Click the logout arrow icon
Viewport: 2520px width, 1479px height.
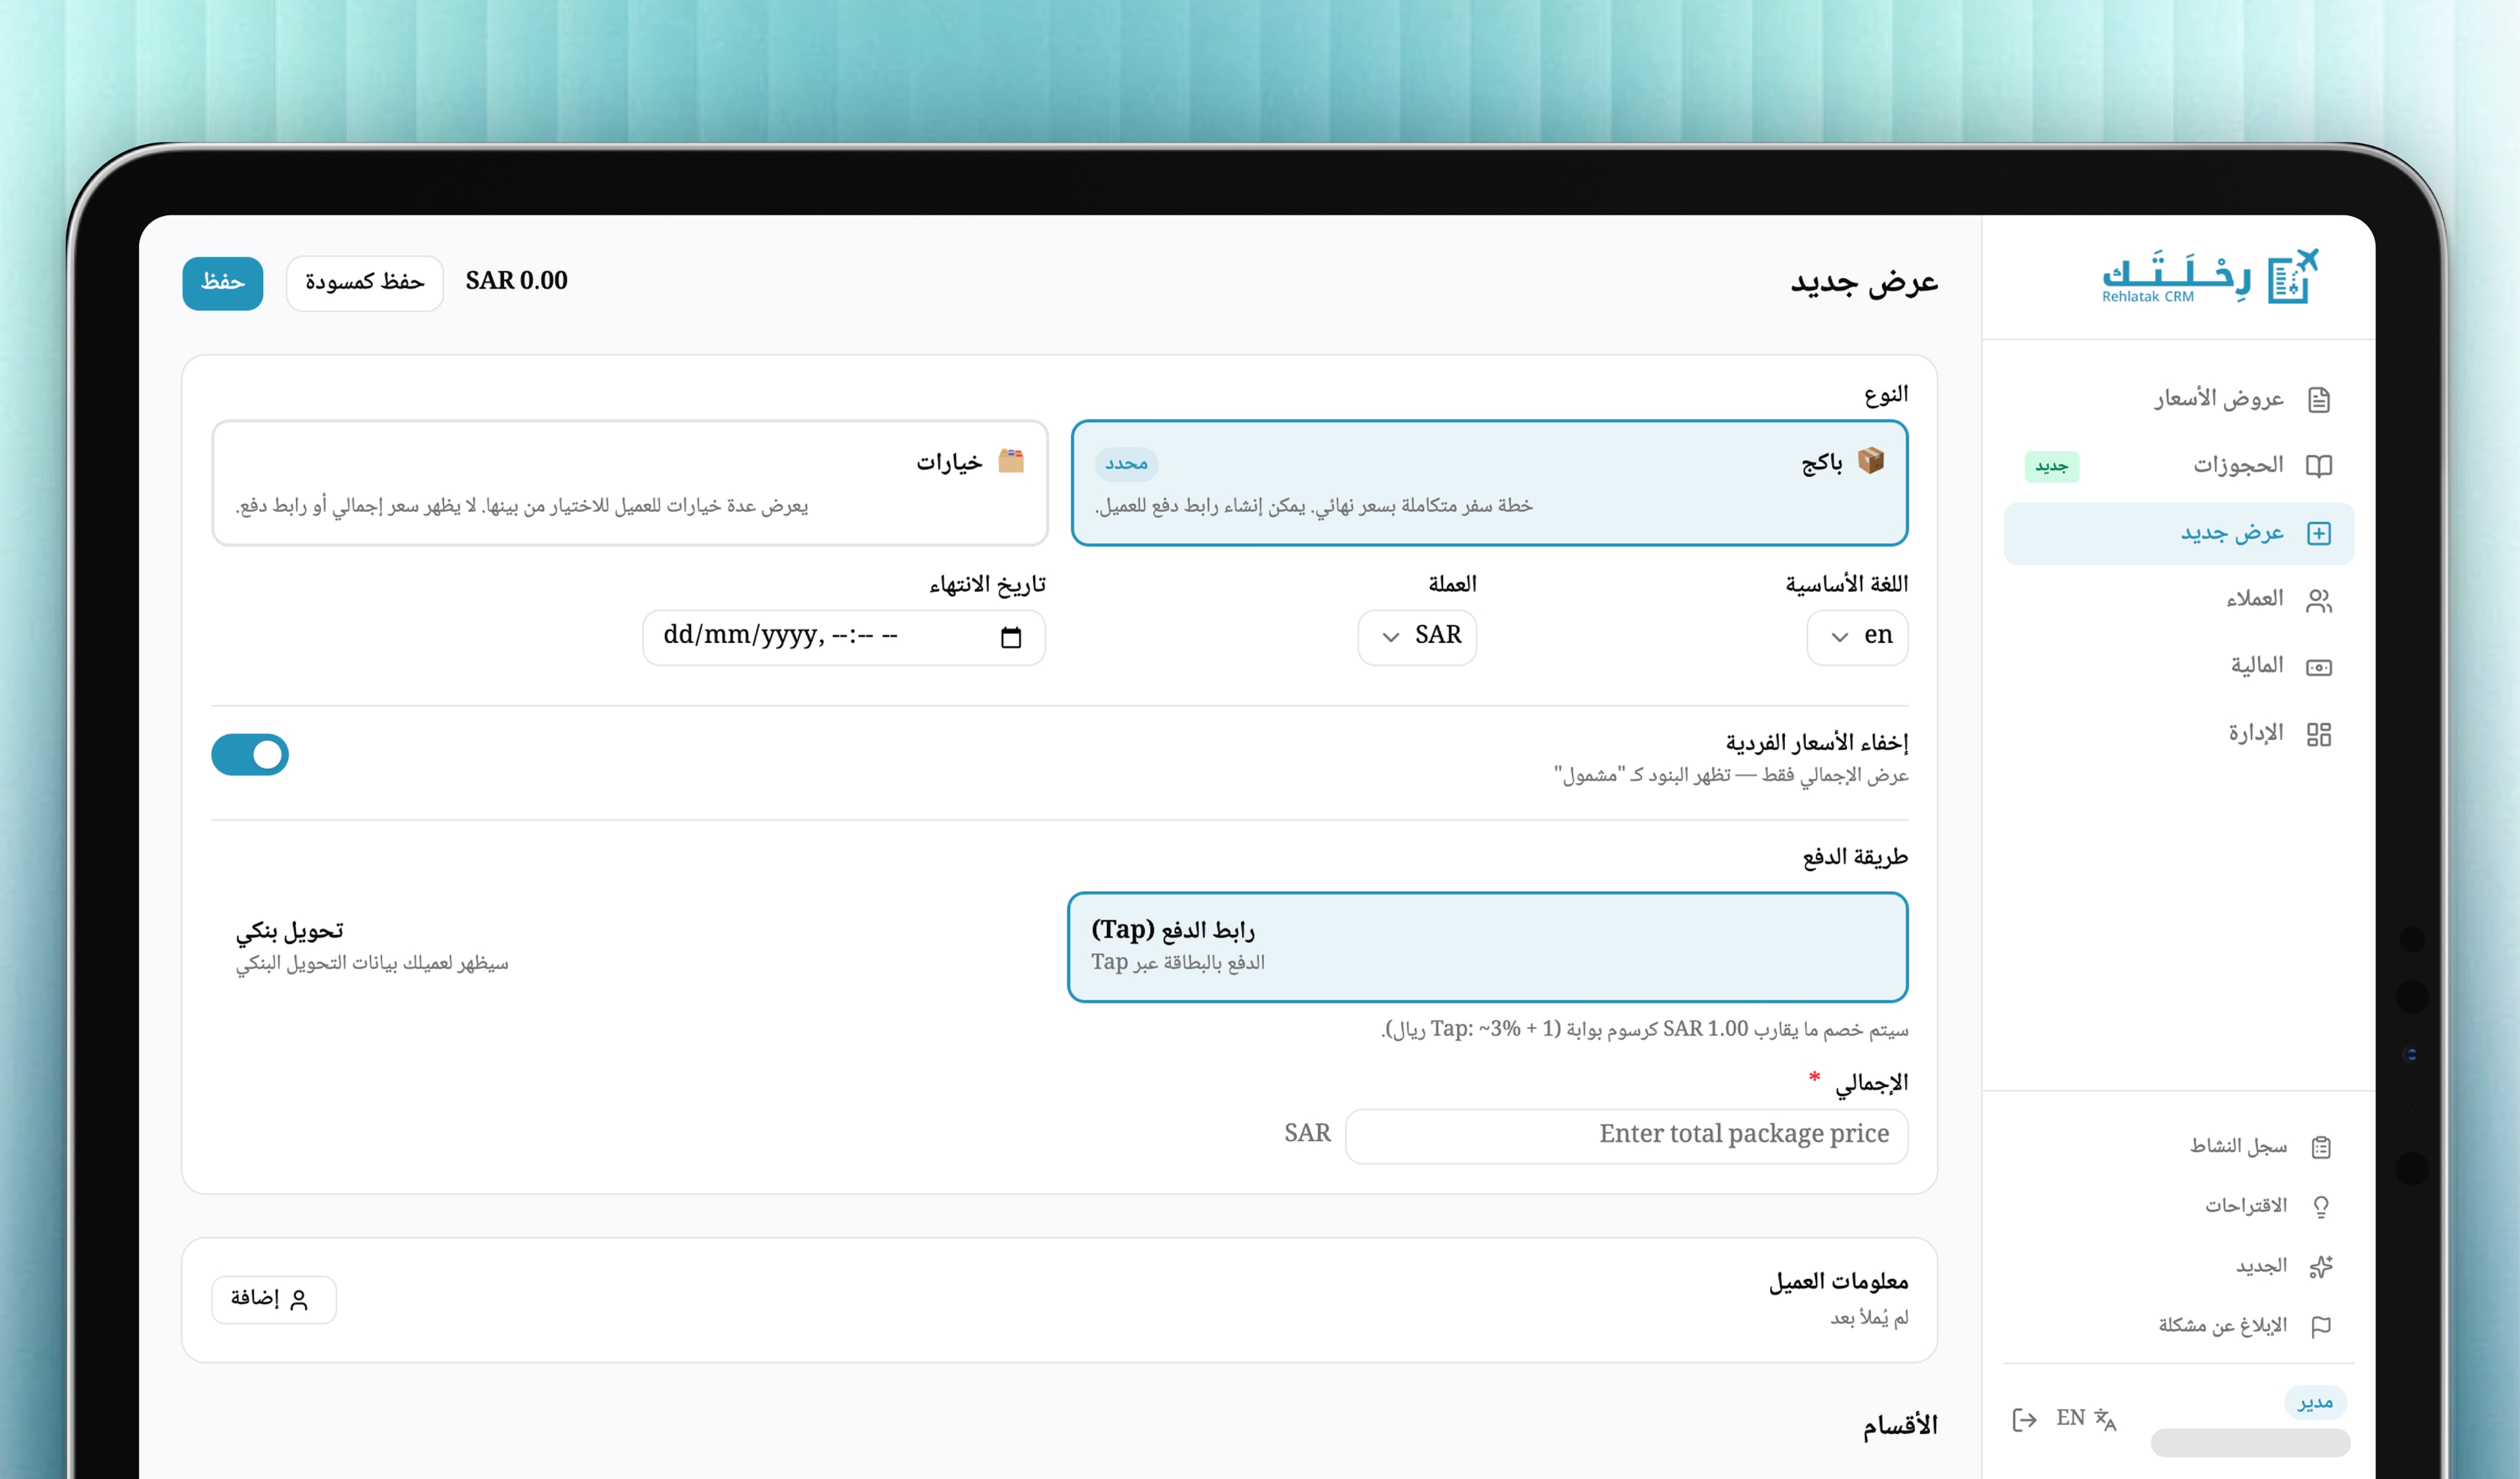(2024, 1419)
